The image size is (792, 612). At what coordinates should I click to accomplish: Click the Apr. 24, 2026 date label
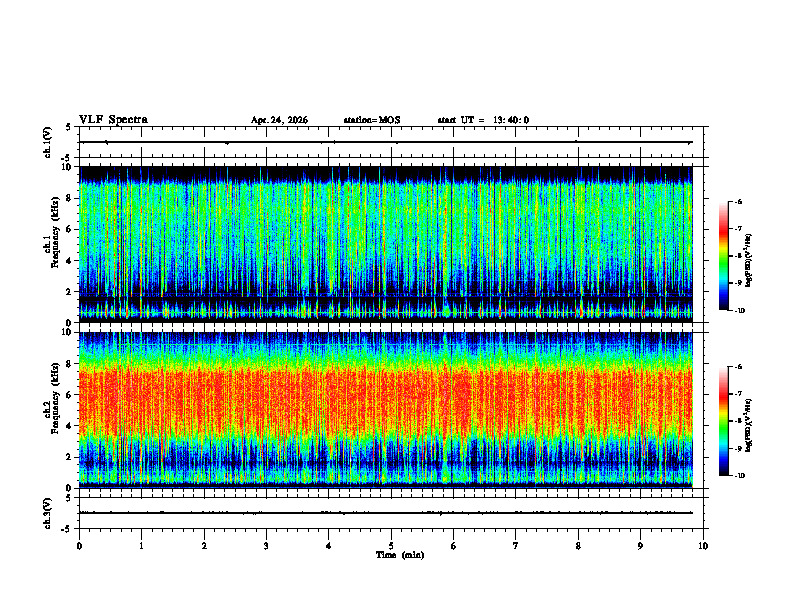pos(279,120)
